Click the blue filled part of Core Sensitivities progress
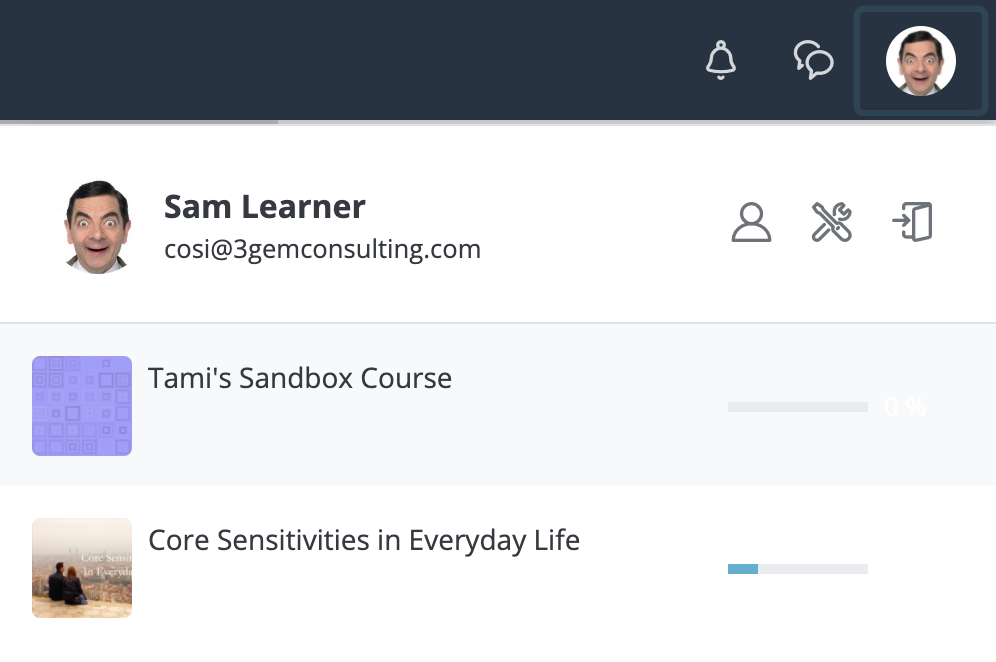This screenshot has width=996, height=662. (743, 569)
